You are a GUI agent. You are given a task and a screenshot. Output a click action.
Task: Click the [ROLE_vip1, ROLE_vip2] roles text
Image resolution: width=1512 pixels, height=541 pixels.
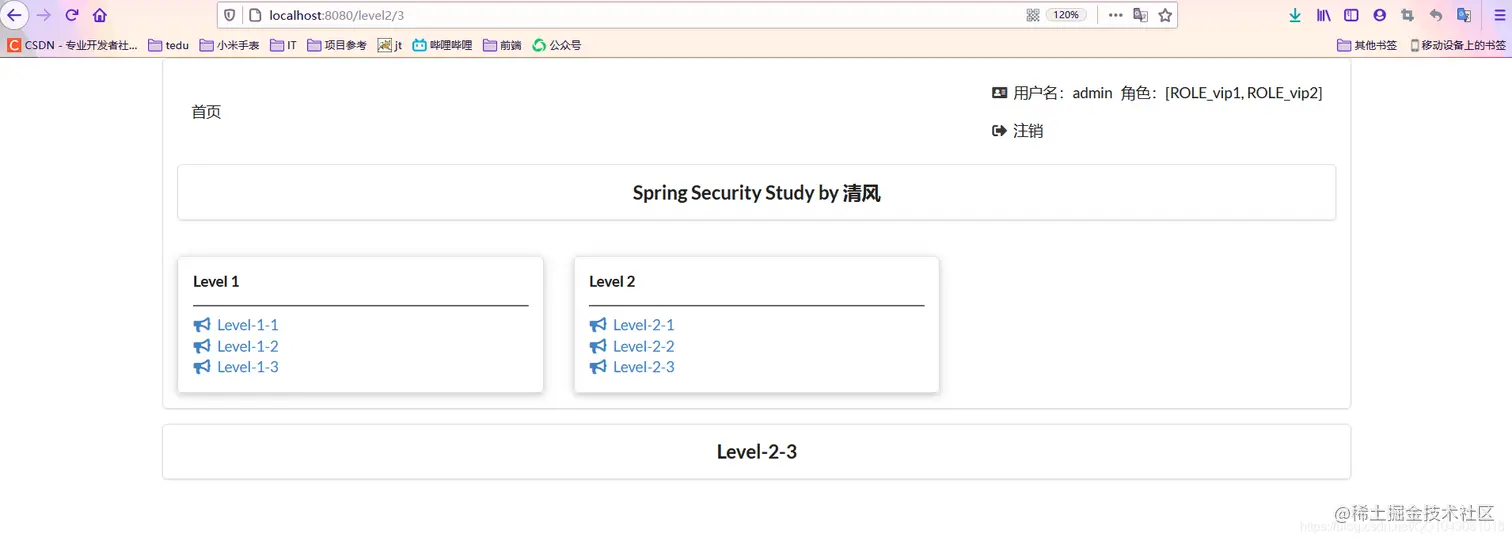1244,93
